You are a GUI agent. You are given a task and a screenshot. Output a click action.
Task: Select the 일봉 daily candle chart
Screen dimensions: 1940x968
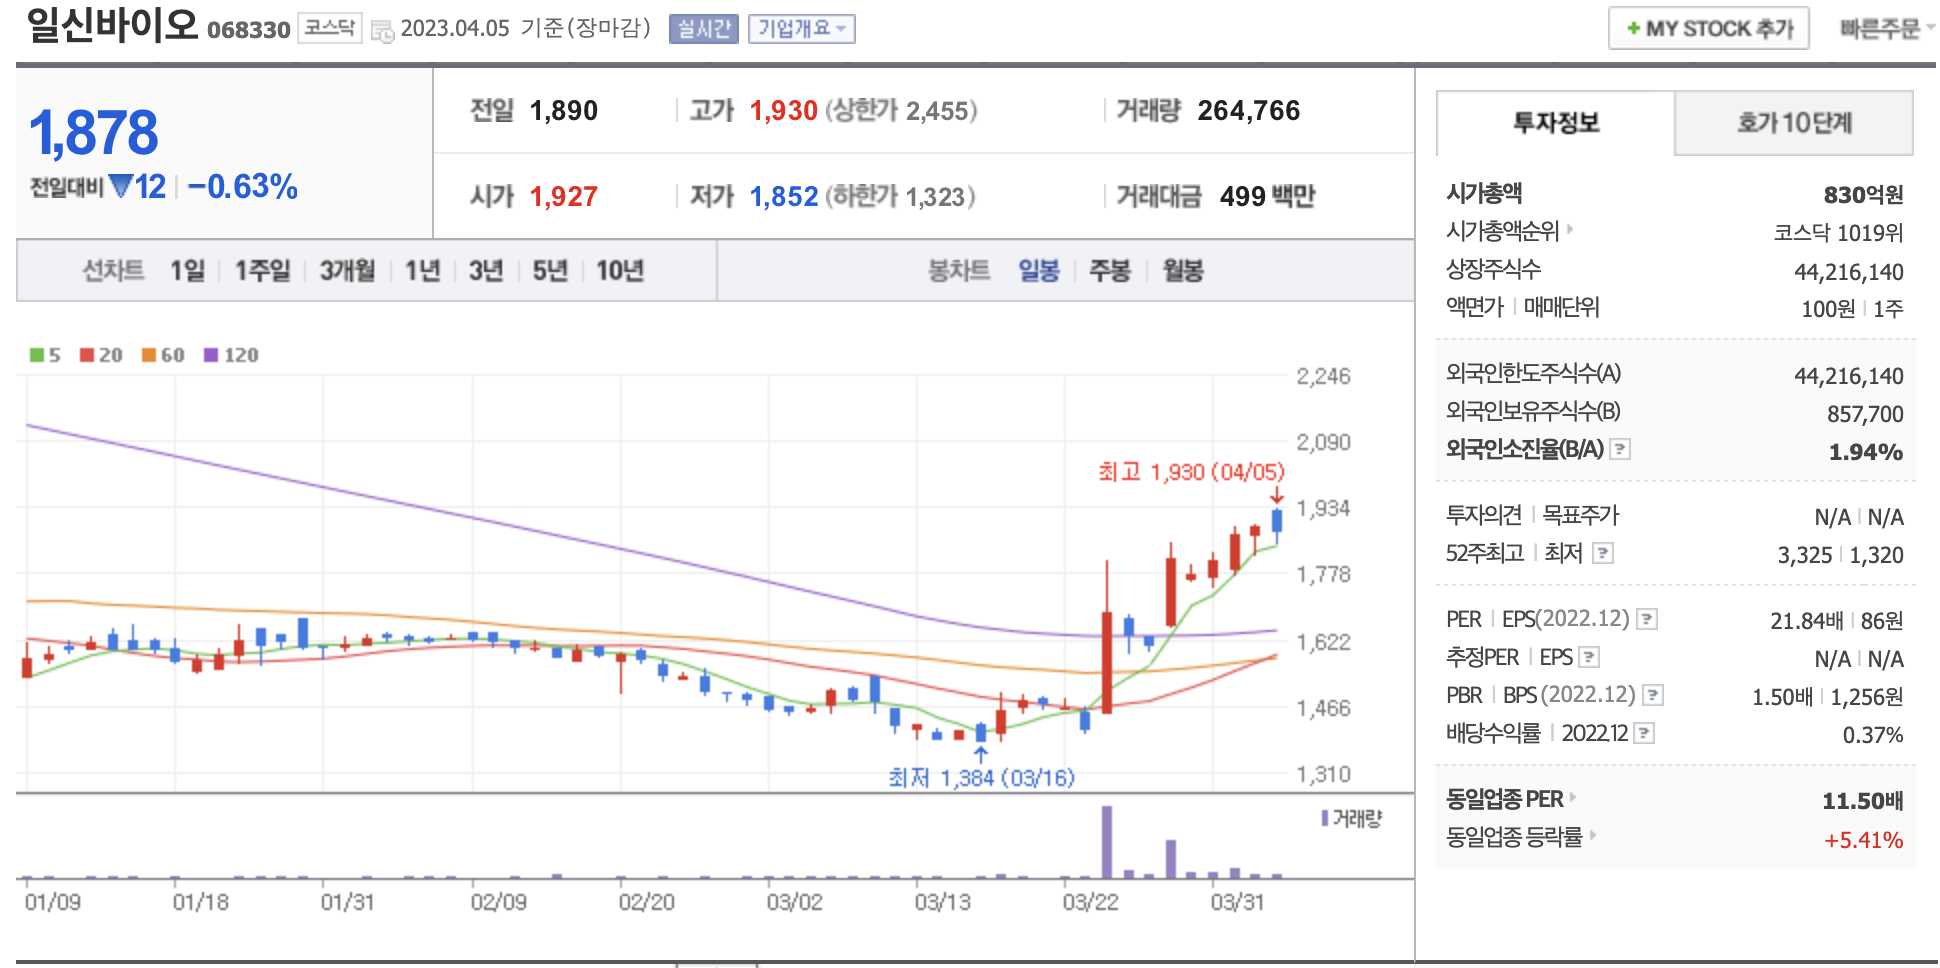[1038, 271]
